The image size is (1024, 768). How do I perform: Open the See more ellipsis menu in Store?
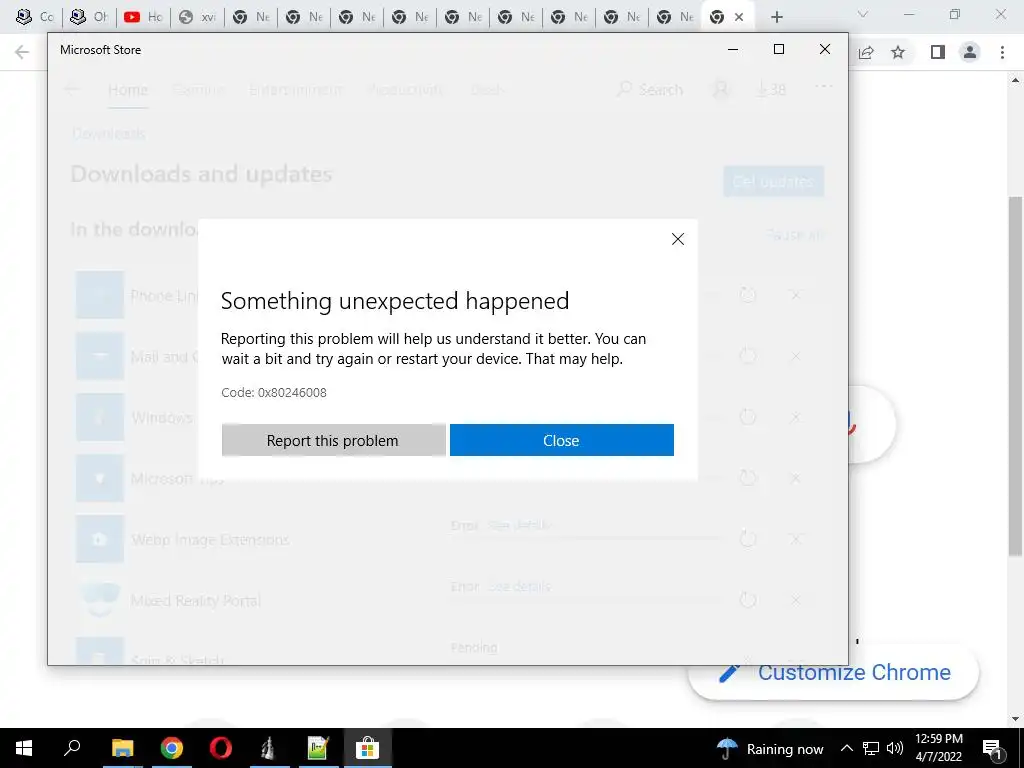[x=824, y=86]
